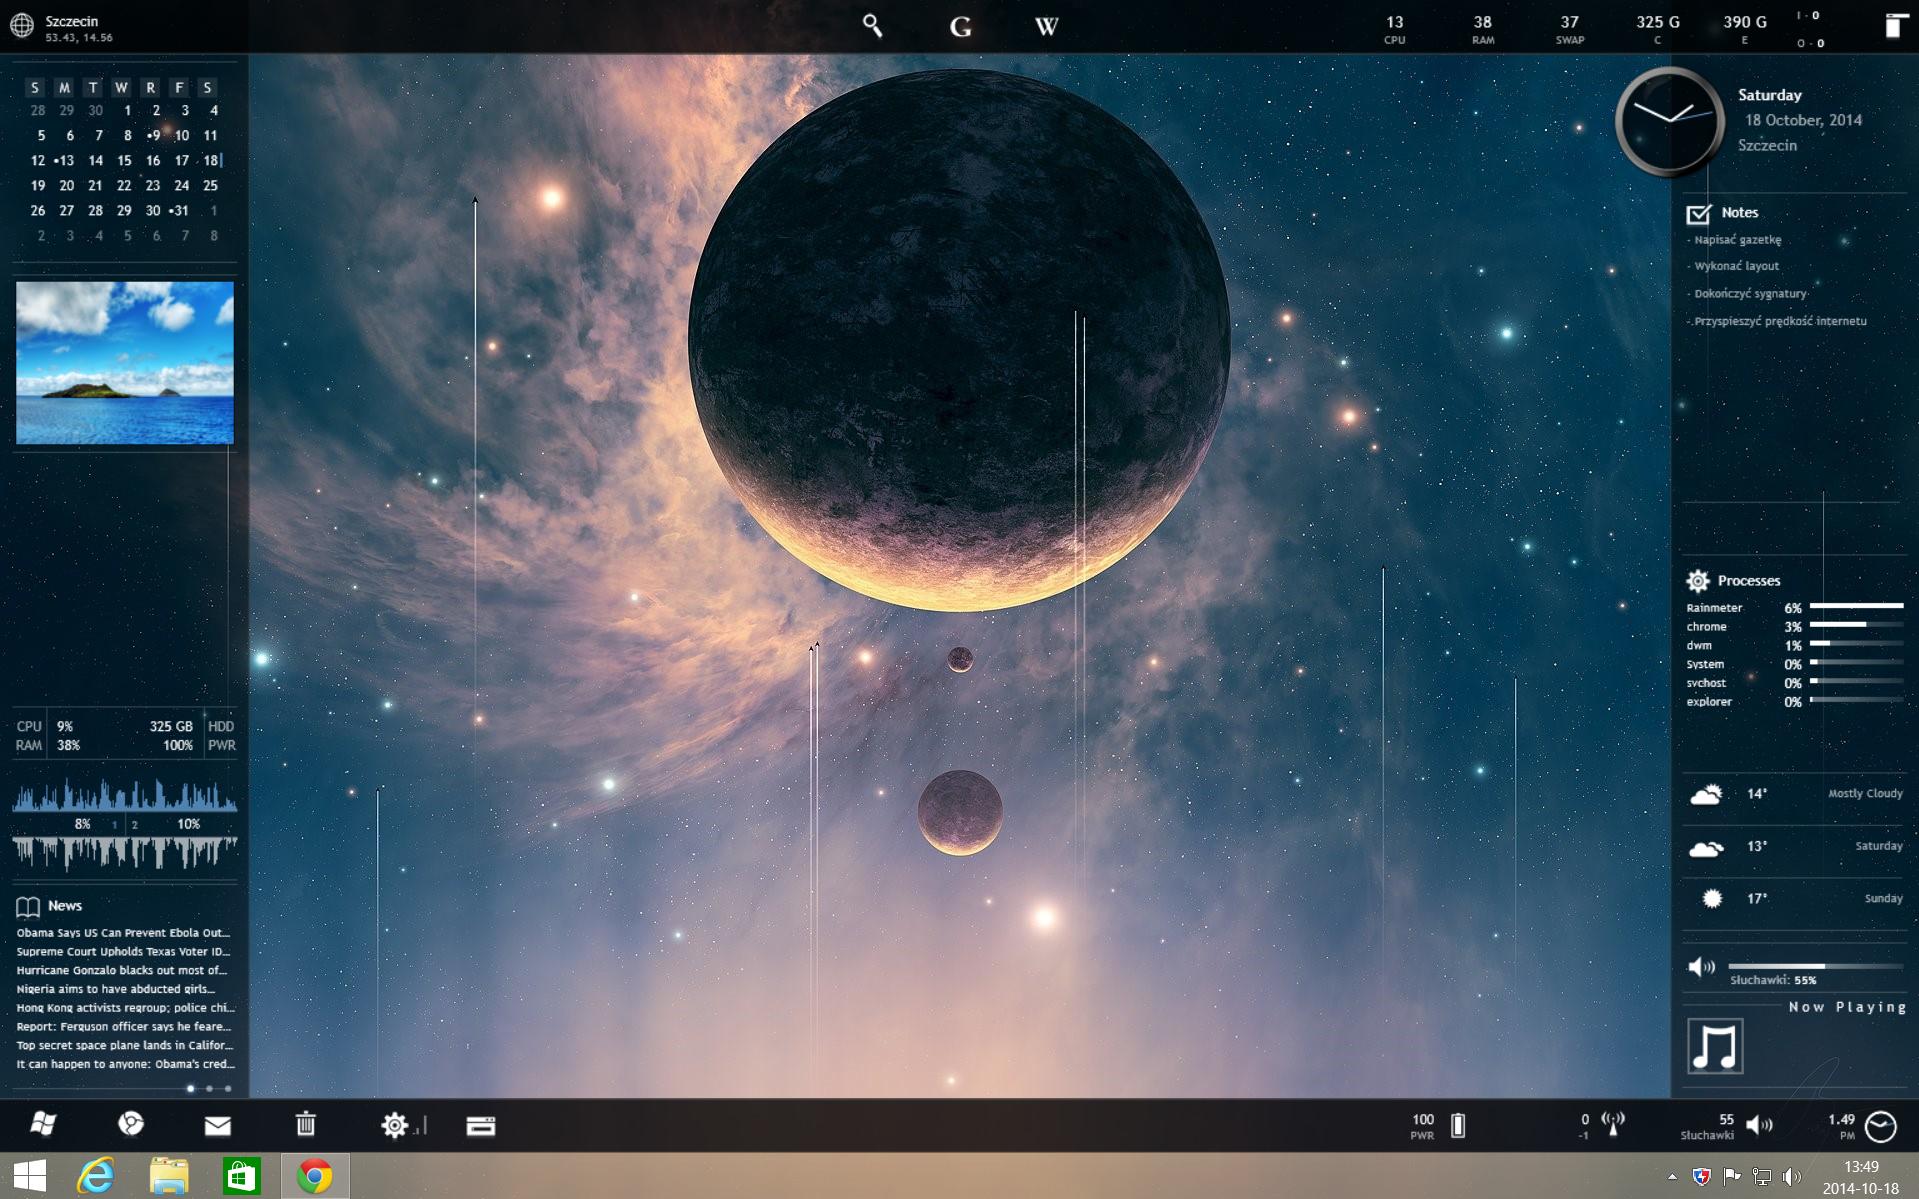Open headline 'Hong Kong activists regroup'
1919x1199 pixels.
[125, 1008]
